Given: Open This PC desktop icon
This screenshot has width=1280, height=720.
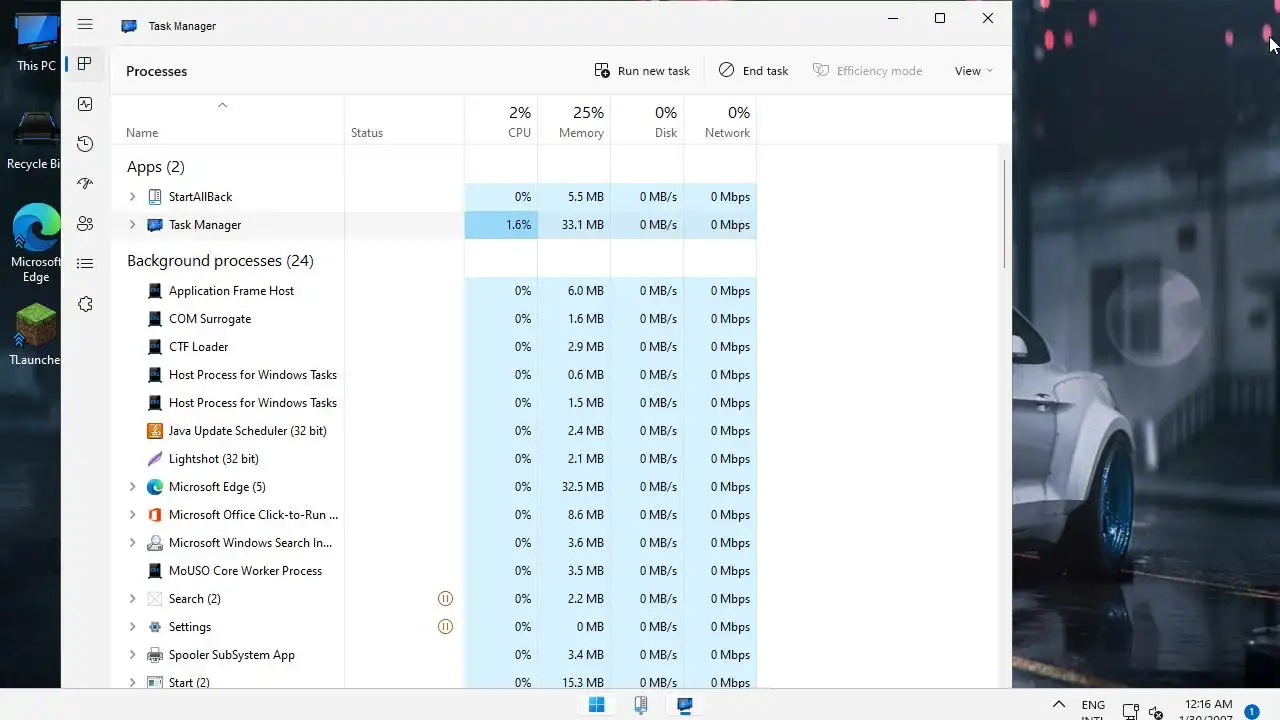Looking at the screenshot, I should pos(36,40).
